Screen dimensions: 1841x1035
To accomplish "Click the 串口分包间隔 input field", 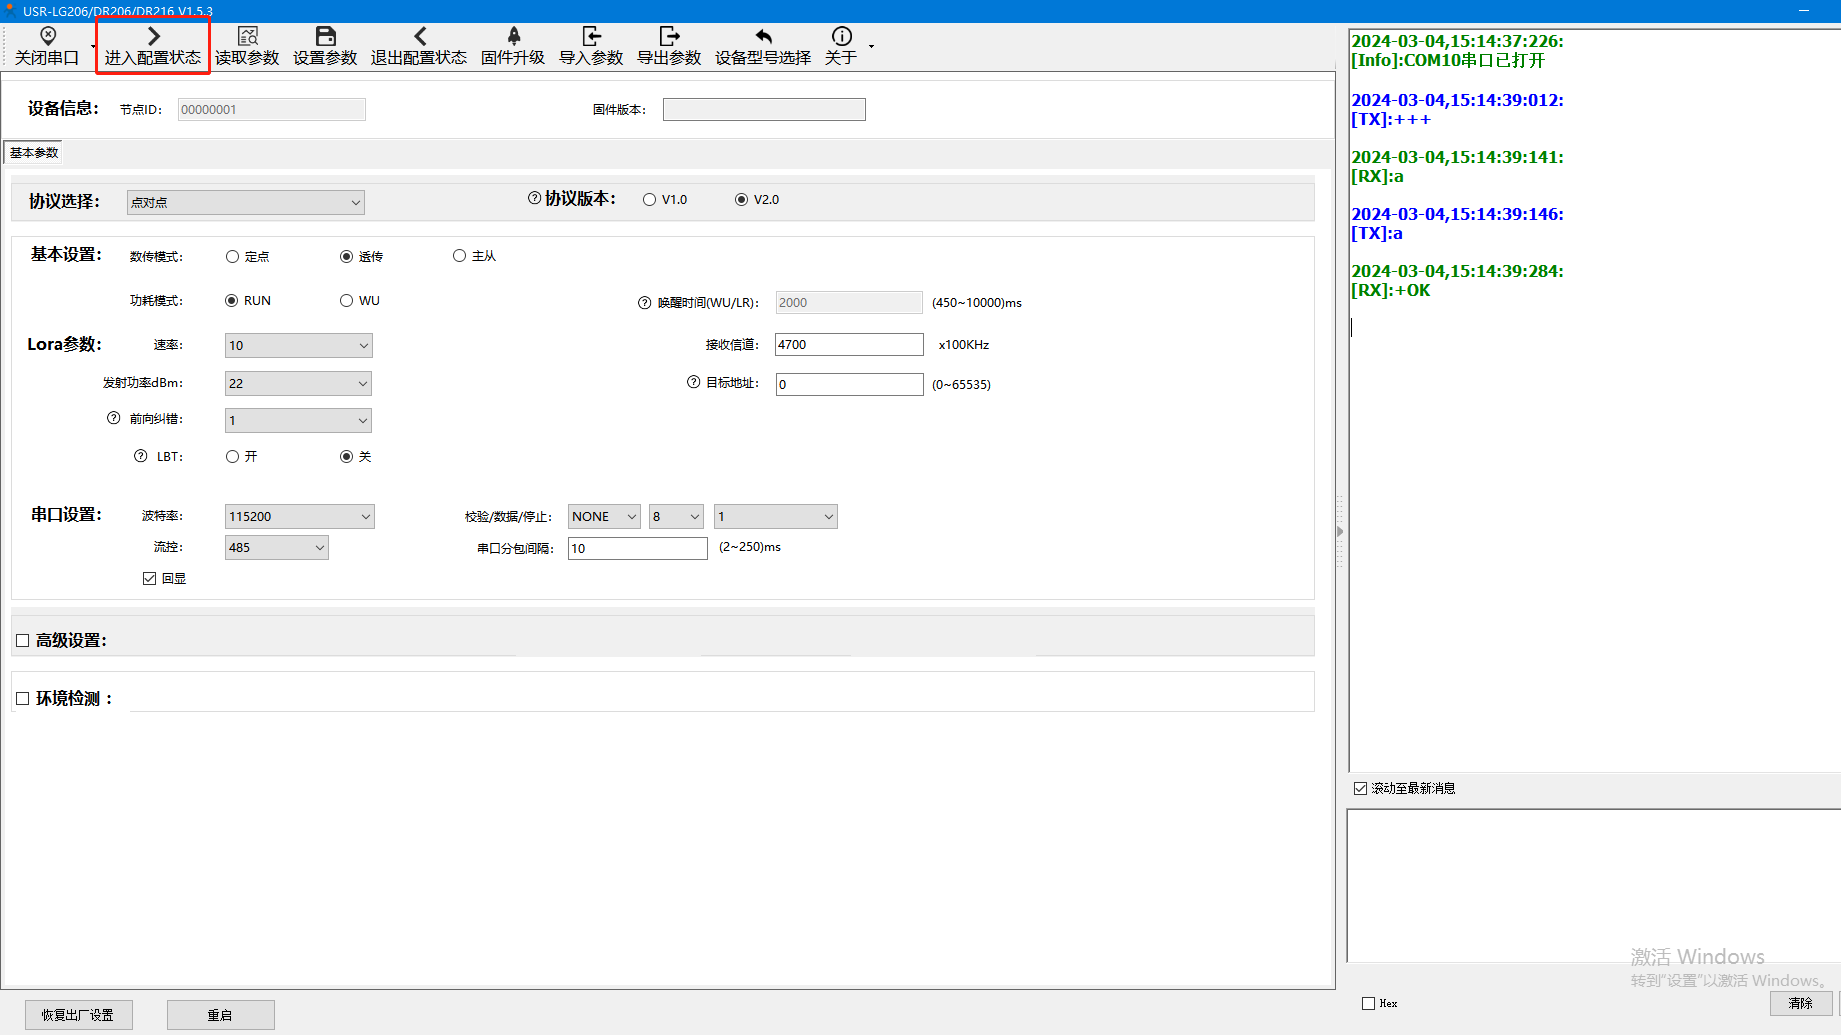I will pyautogui.click(x=638, y=549).
